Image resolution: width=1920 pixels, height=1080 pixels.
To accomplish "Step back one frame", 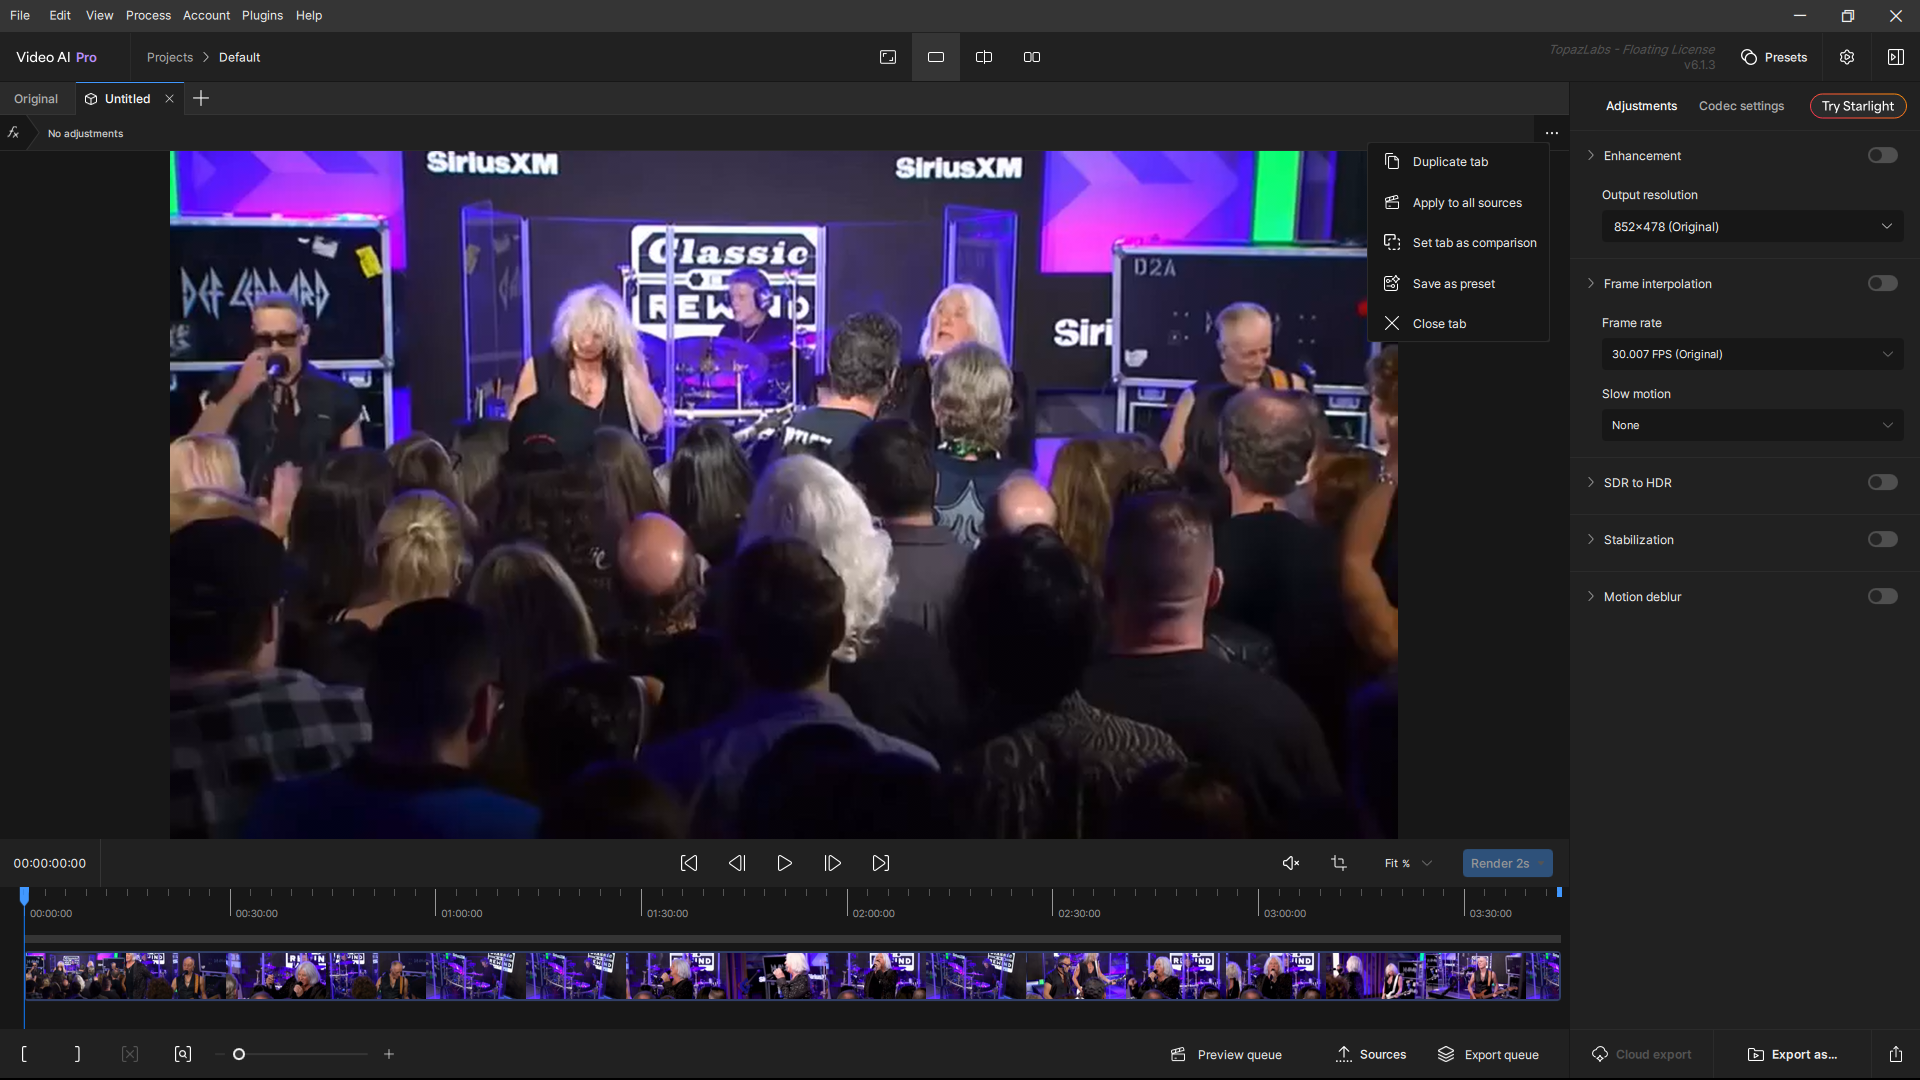I will [x=737, y=863].
